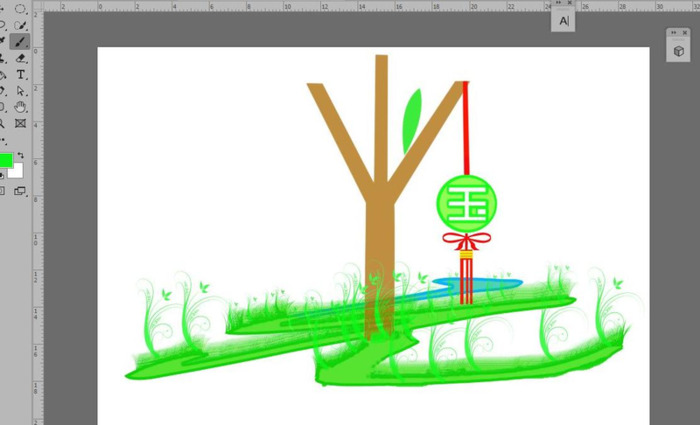
Task: Select the Horizontal Type tool
Action: (x=20, y=75)
